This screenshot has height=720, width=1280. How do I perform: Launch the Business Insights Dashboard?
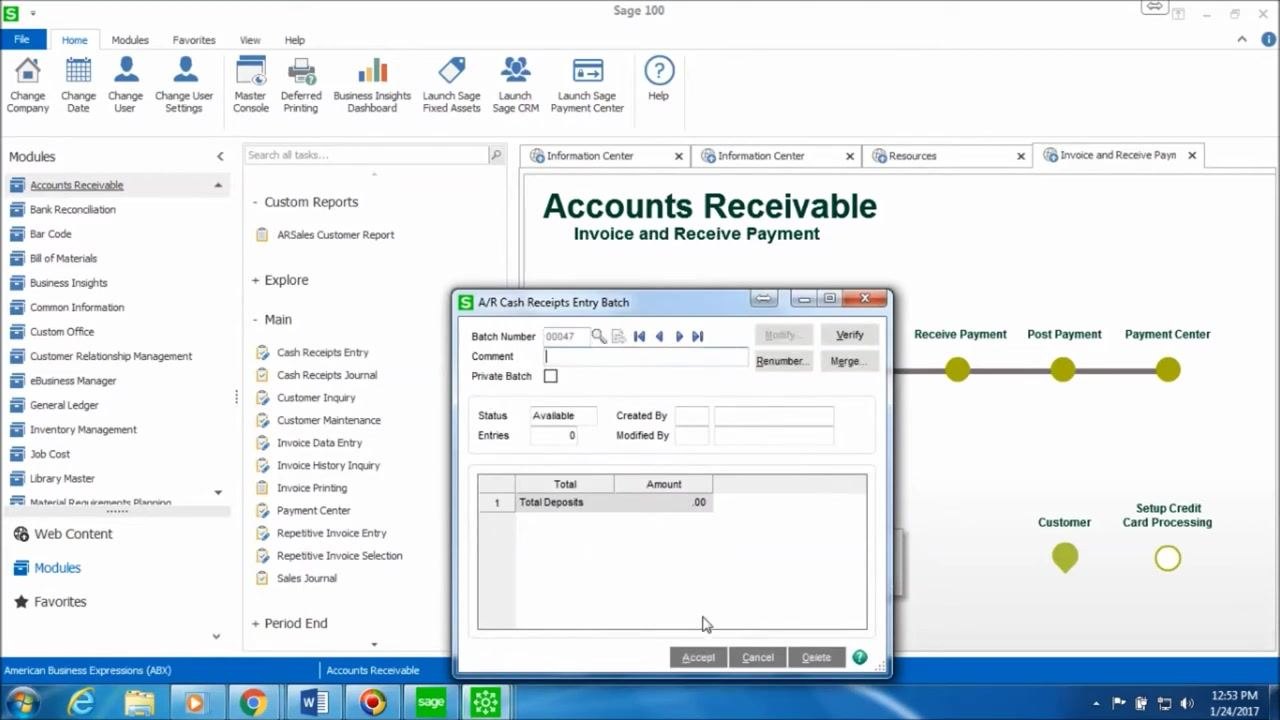tap(372, 85)
